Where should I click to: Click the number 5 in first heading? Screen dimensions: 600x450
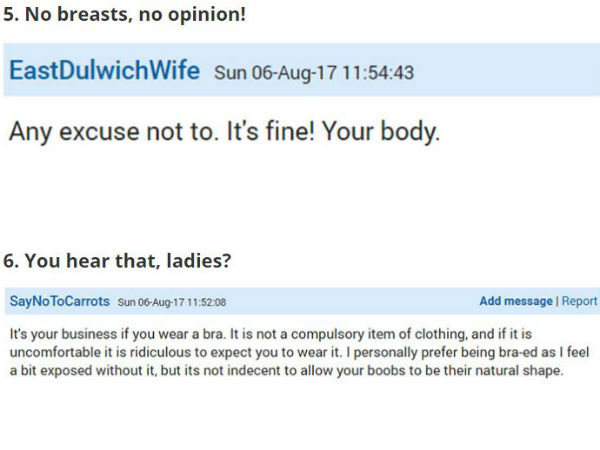click(x=8, y=15)
